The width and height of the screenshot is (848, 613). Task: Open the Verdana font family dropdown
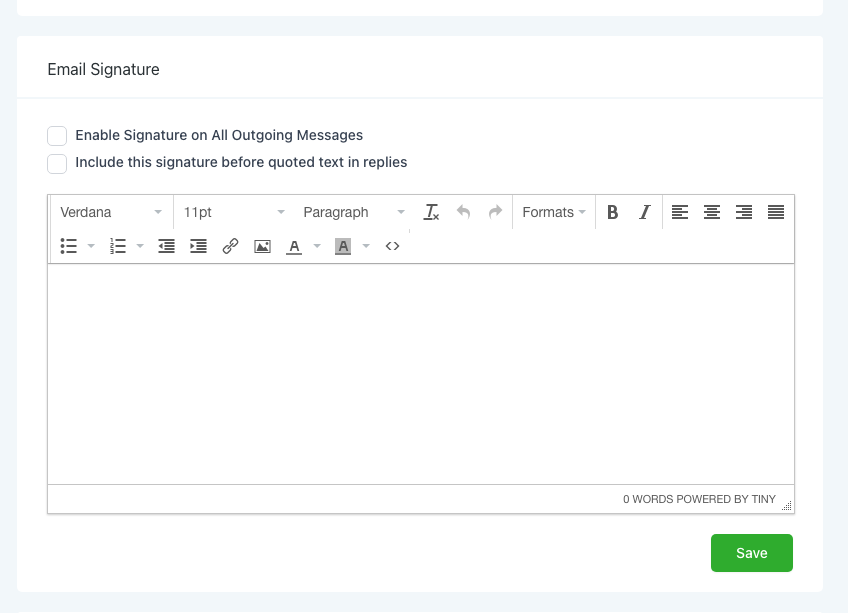tap(111, 212)
